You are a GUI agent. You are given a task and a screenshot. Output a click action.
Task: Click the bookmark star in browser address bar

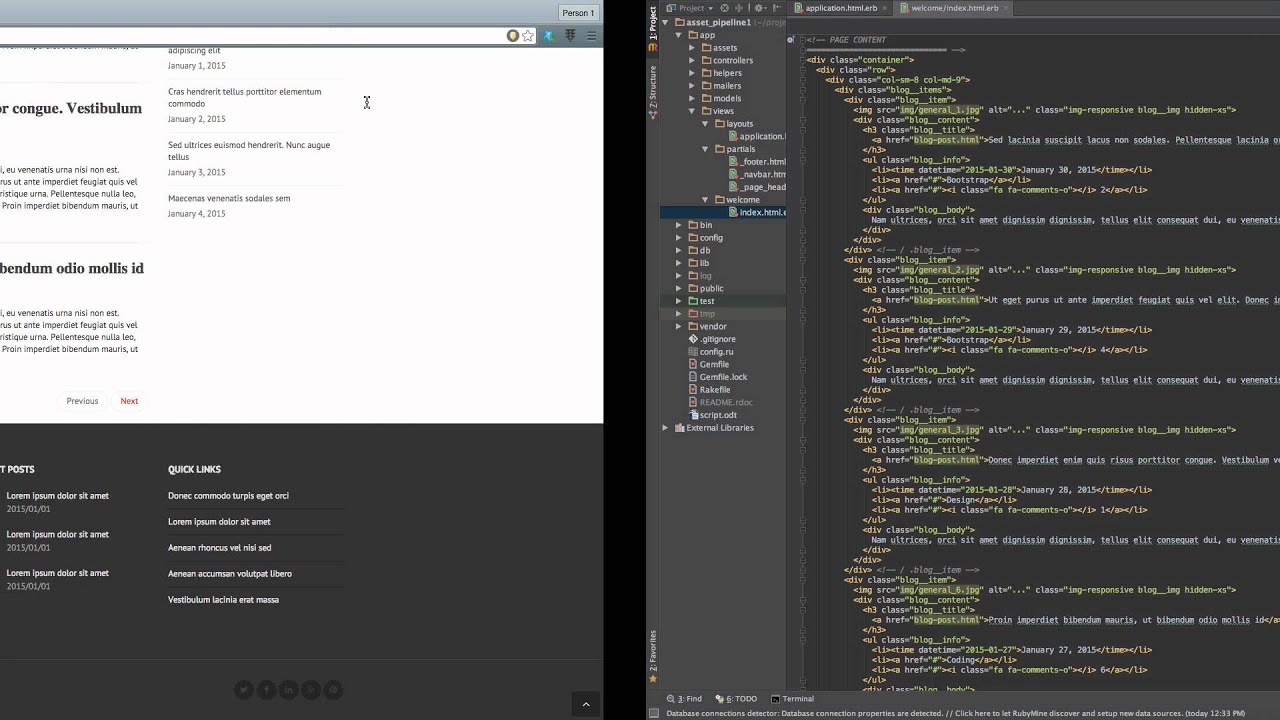click(x=527, y=36)
